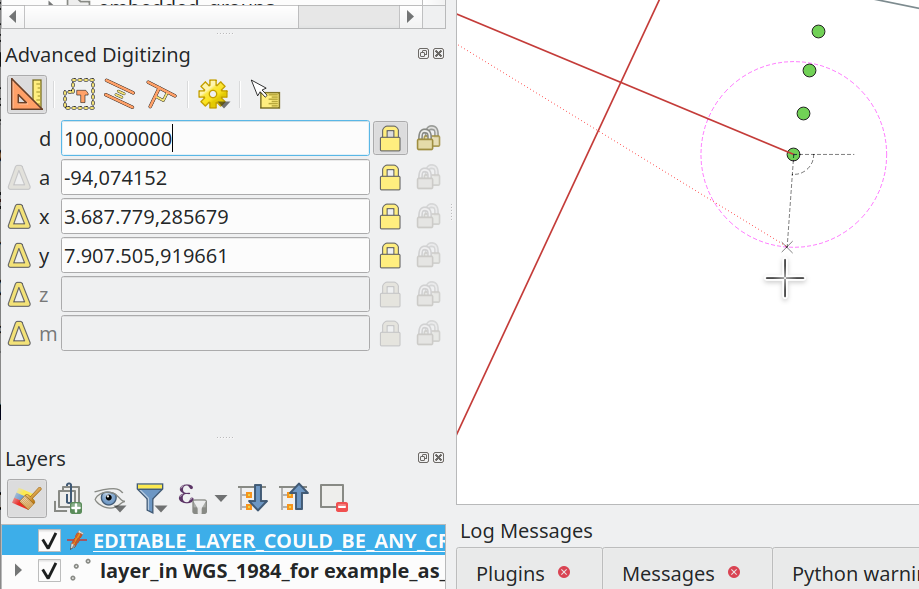This screenshot has width=919, height=589.
Task: Collapse all layers in the panel
Action: point(295,497)
